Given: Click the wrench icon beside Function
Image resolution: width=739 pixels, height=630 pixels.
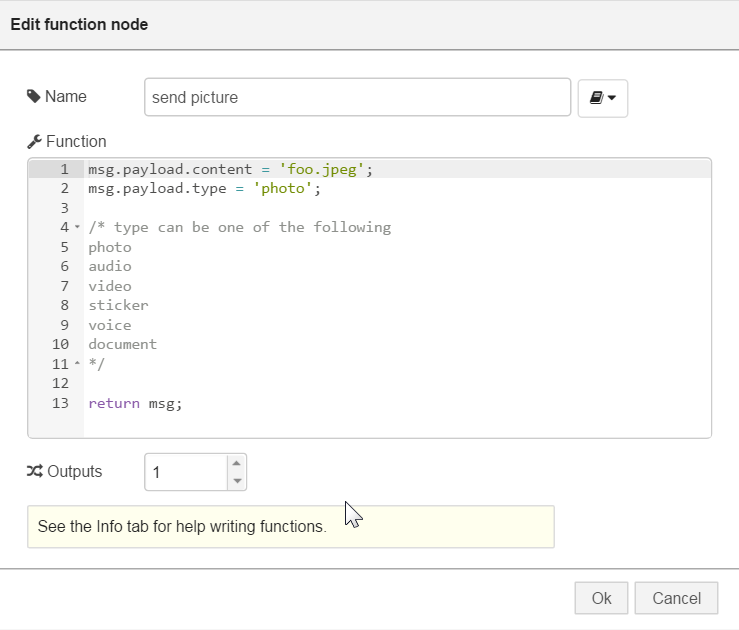Looking at the screenshot, I should pos(34,142).
